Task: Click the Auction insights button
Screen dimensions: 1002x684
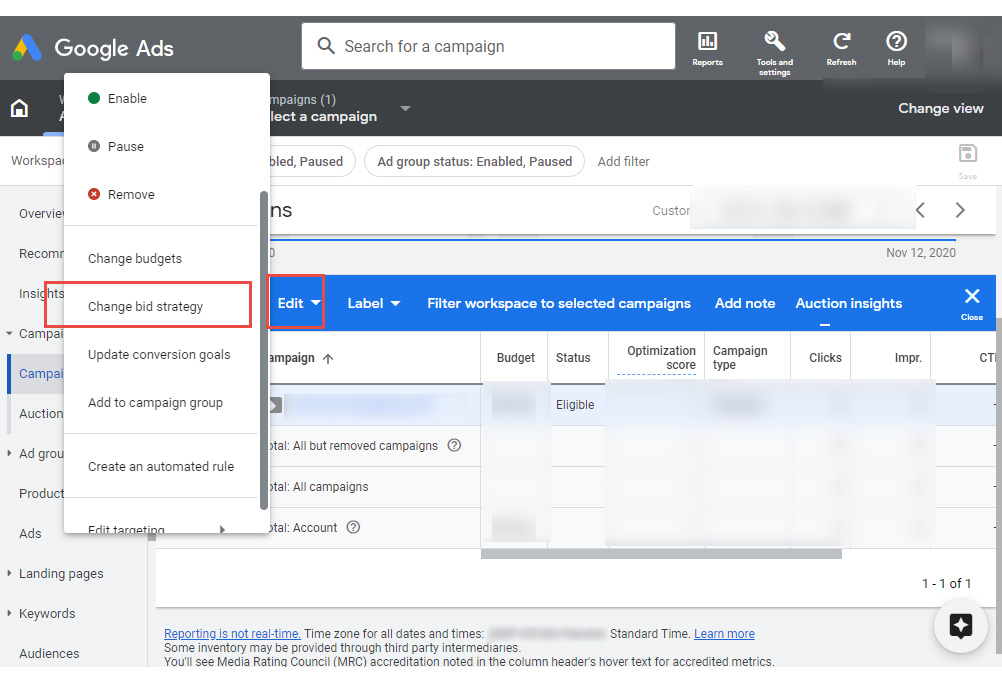Action: coord(848,303)
